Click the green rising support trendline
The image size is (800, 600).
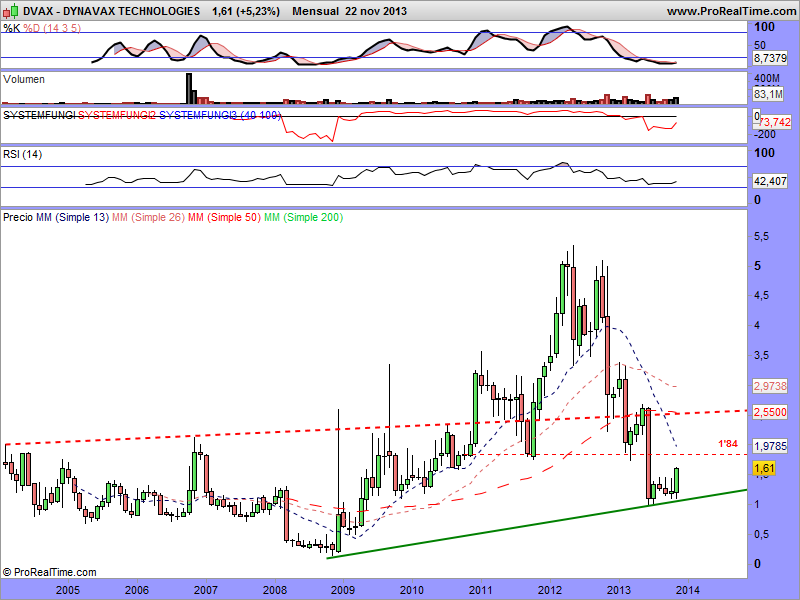click(537, 523)
